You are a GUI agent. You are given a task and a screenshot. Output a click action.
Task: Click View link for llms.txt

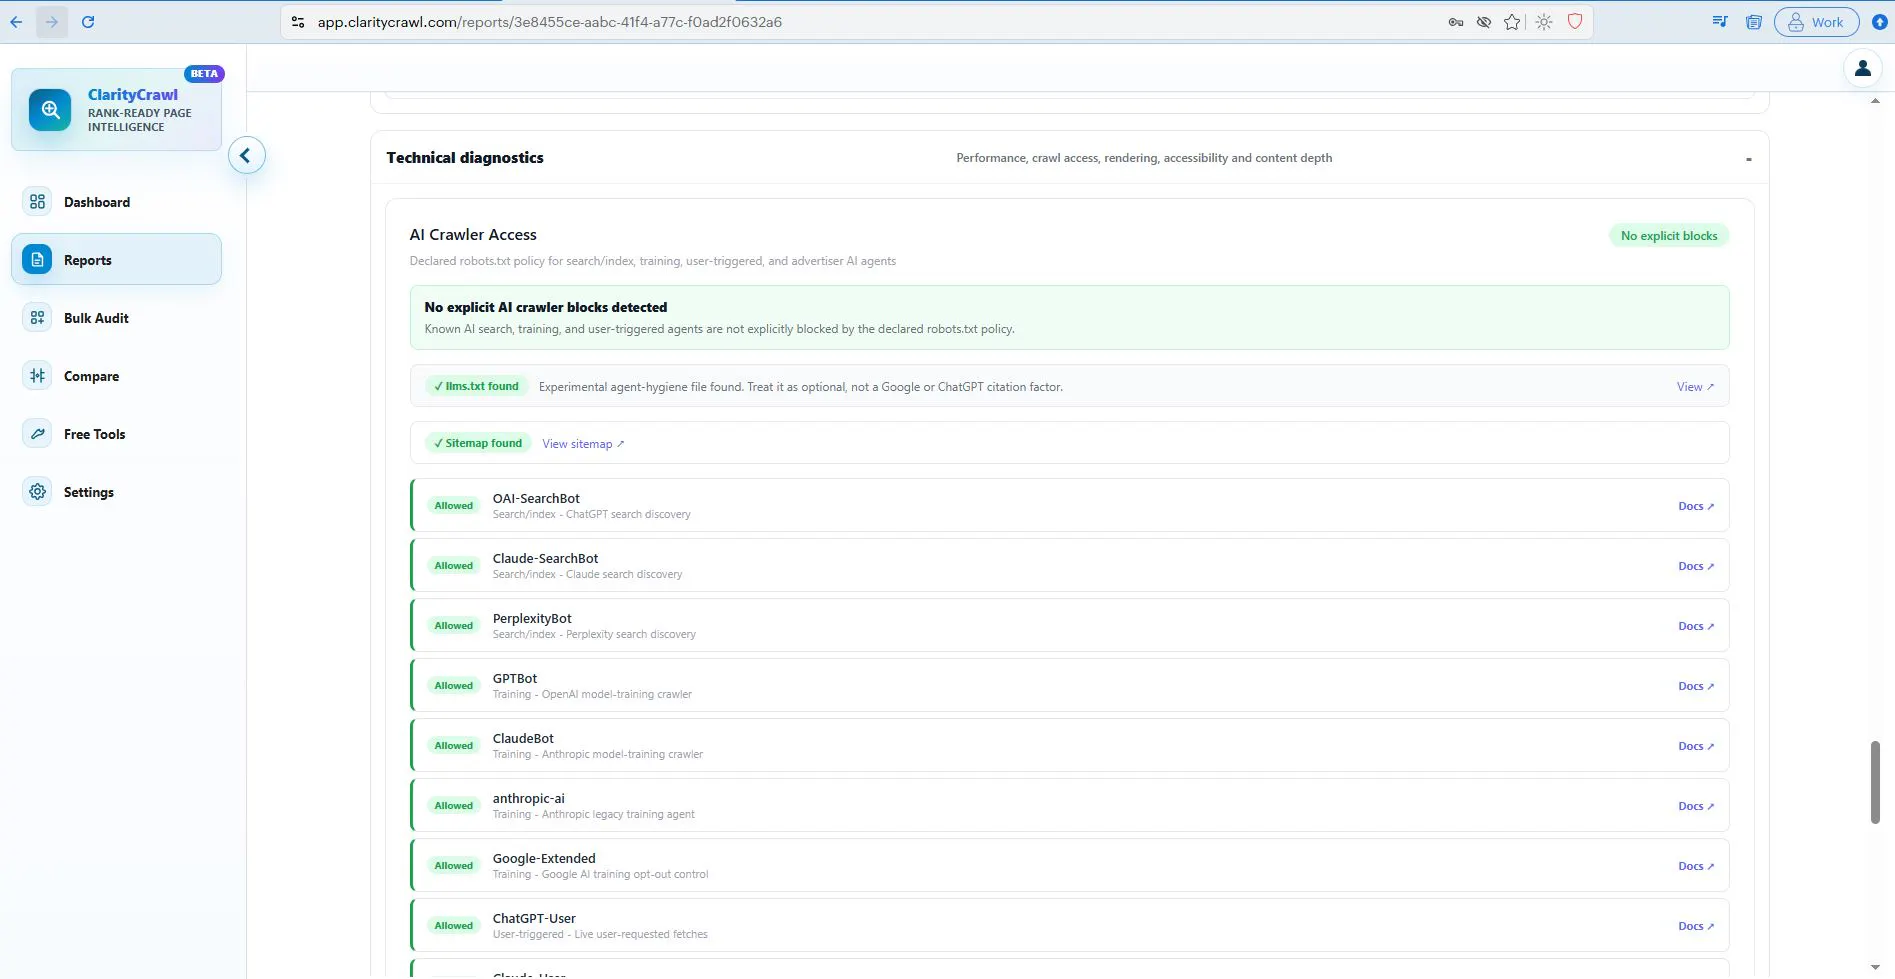tap(1695, 387)
